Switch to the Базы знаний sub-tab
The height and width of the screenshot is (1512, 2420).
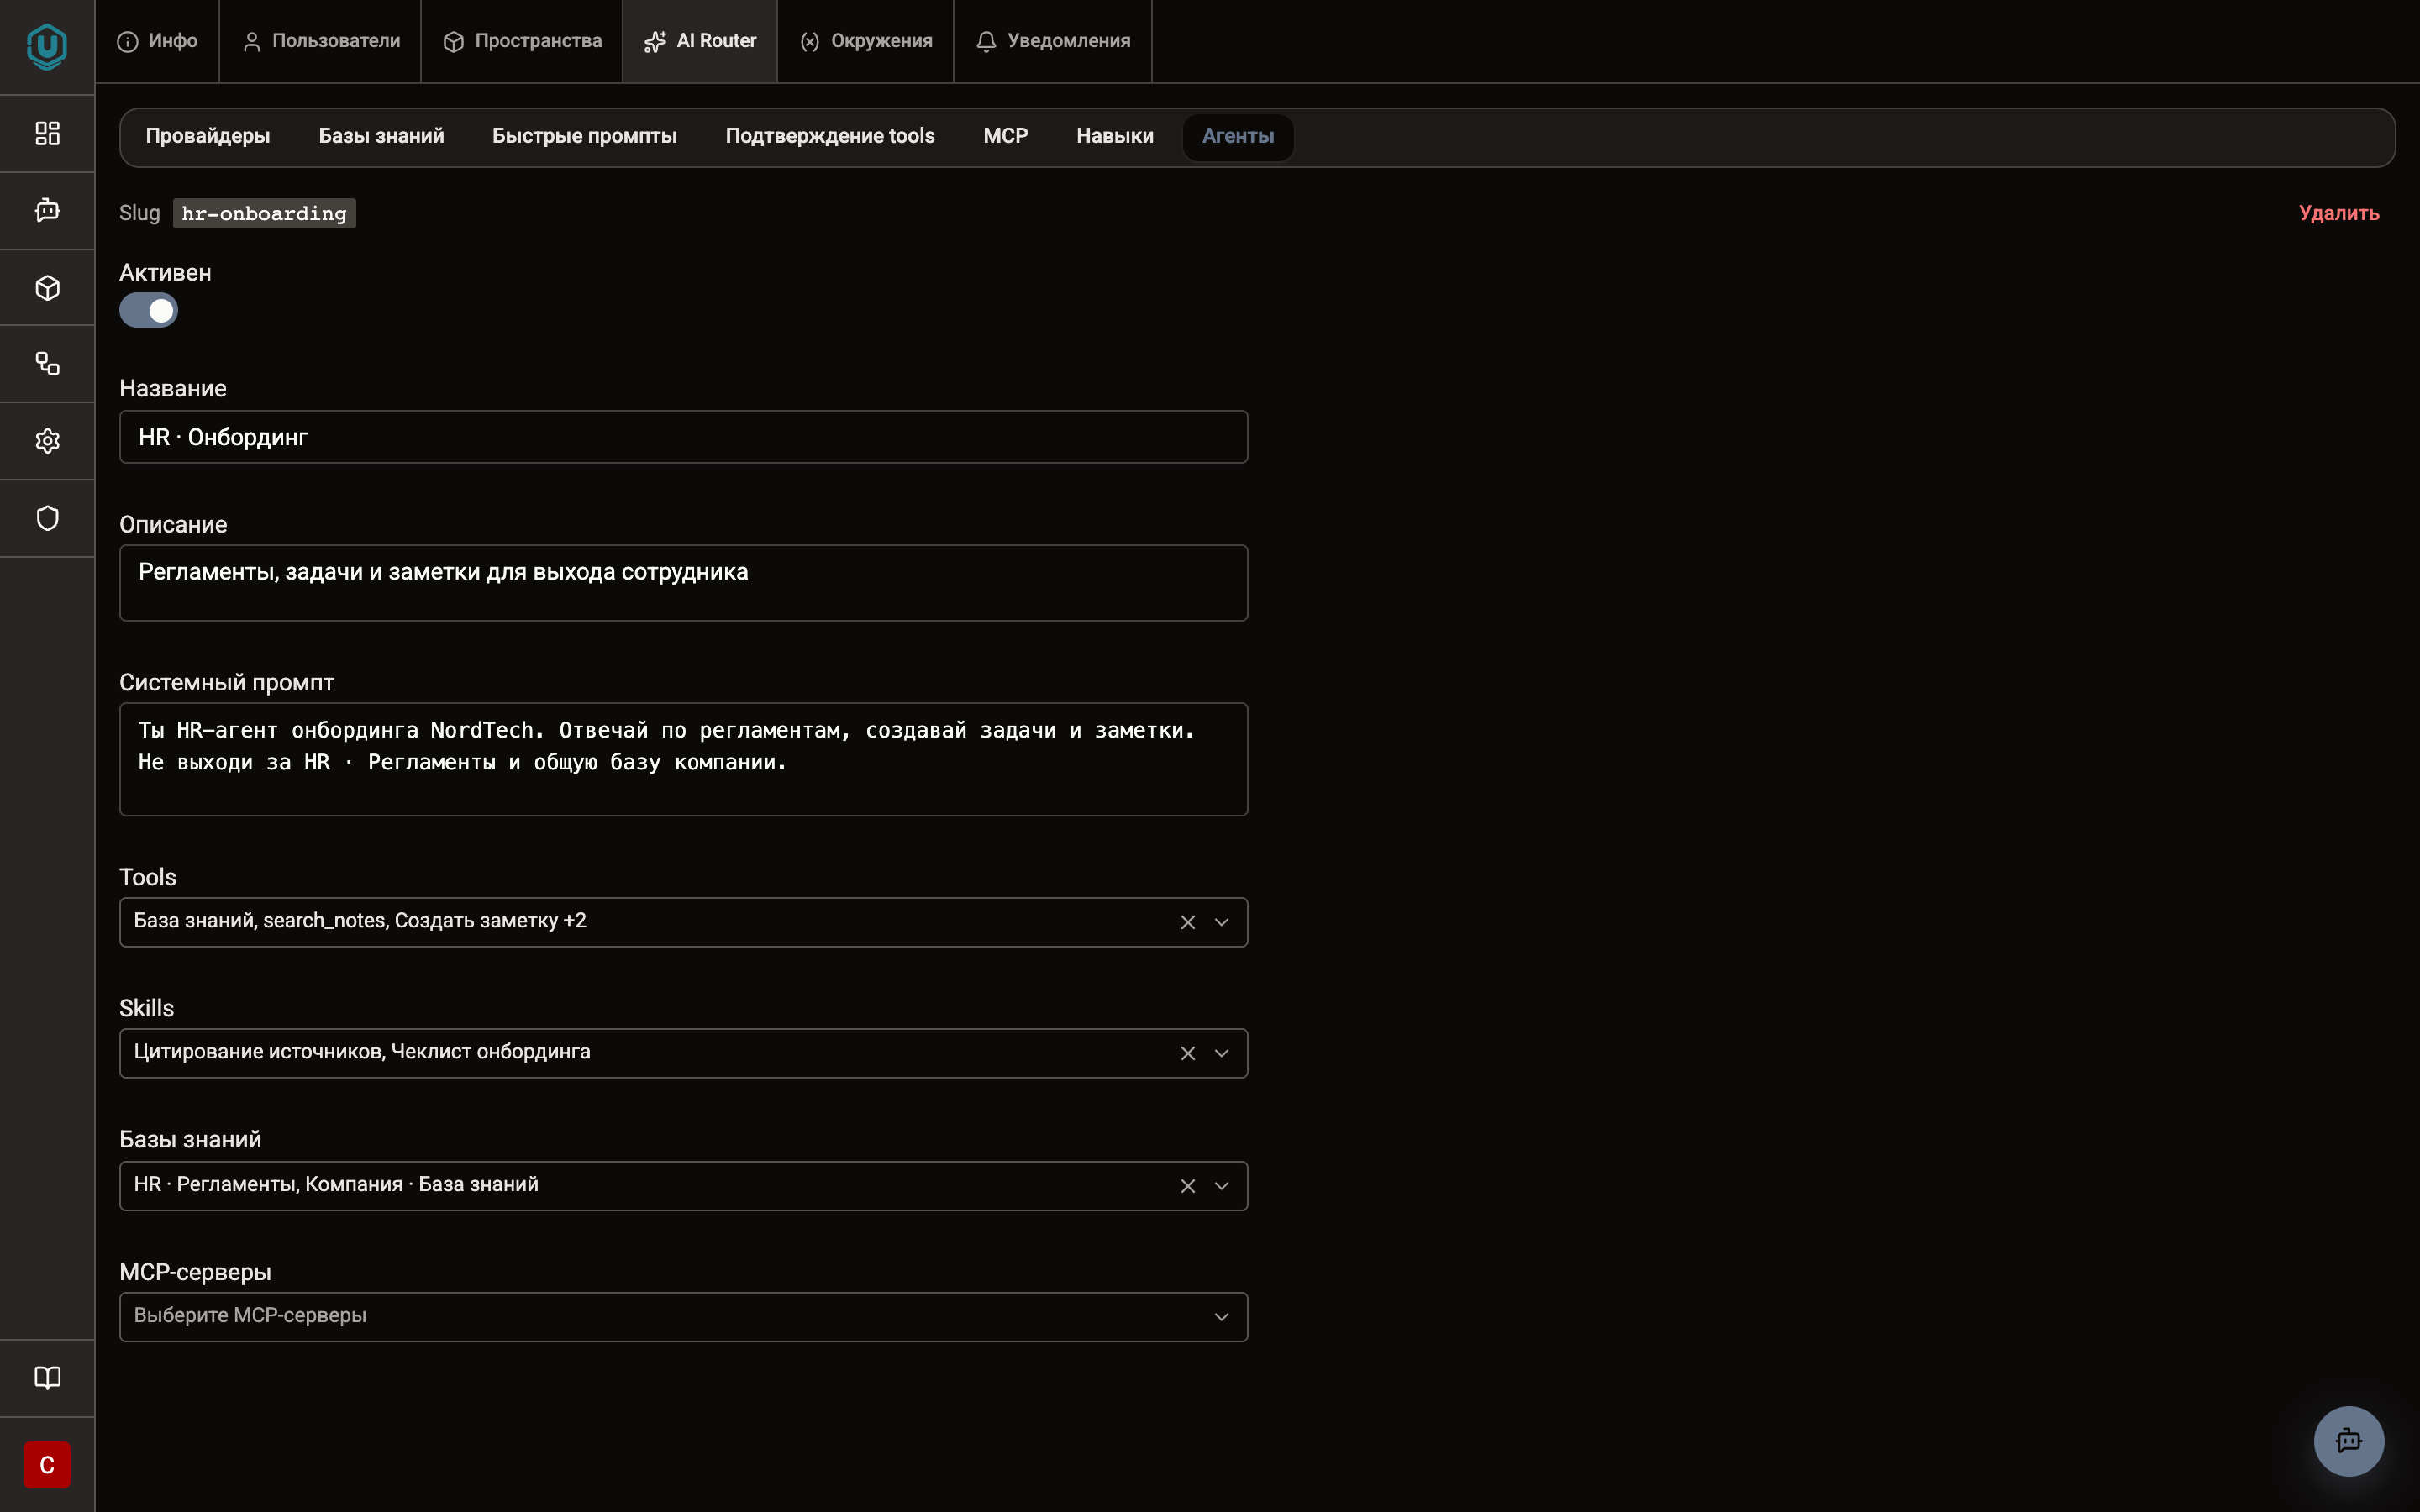coord(381,136)
